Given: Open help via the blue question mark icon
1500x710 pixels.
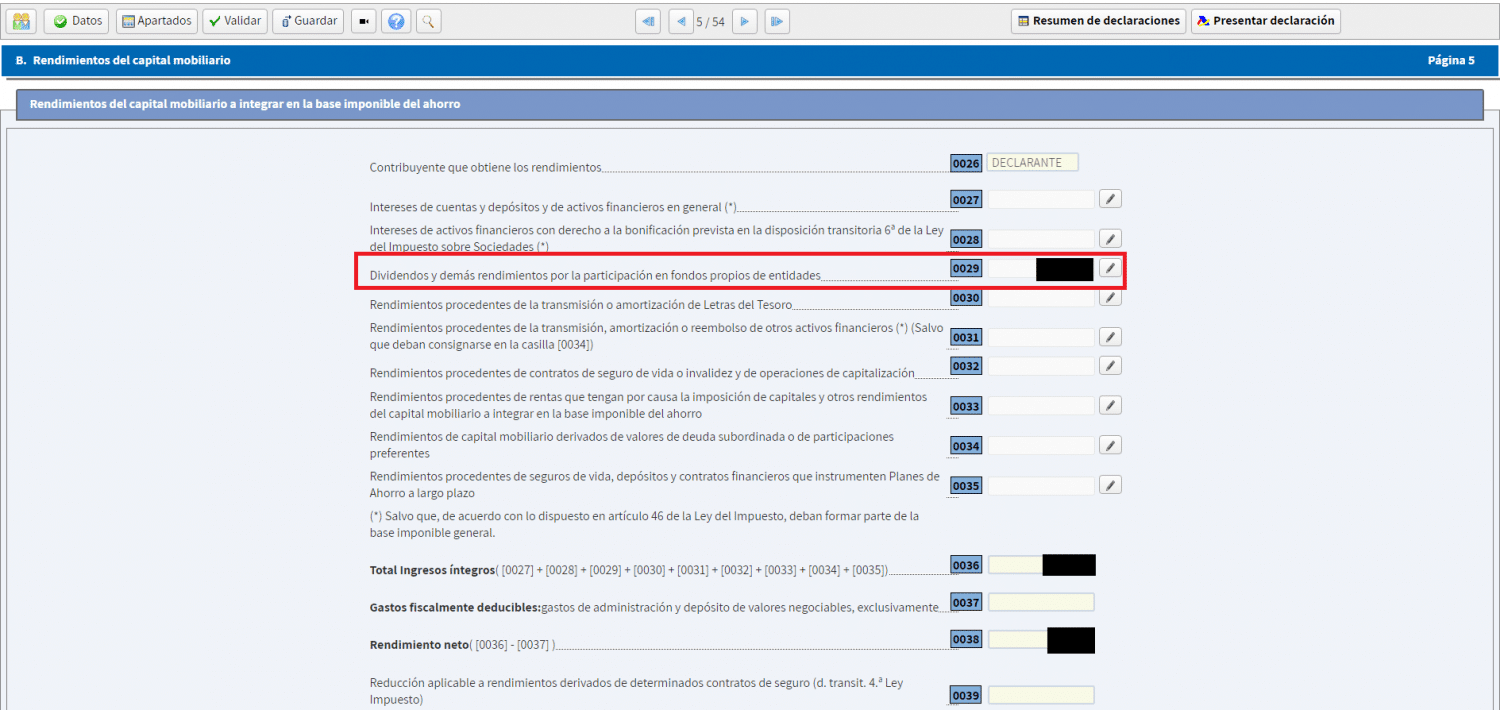Looking at the screenshot, I should point(396,20).
